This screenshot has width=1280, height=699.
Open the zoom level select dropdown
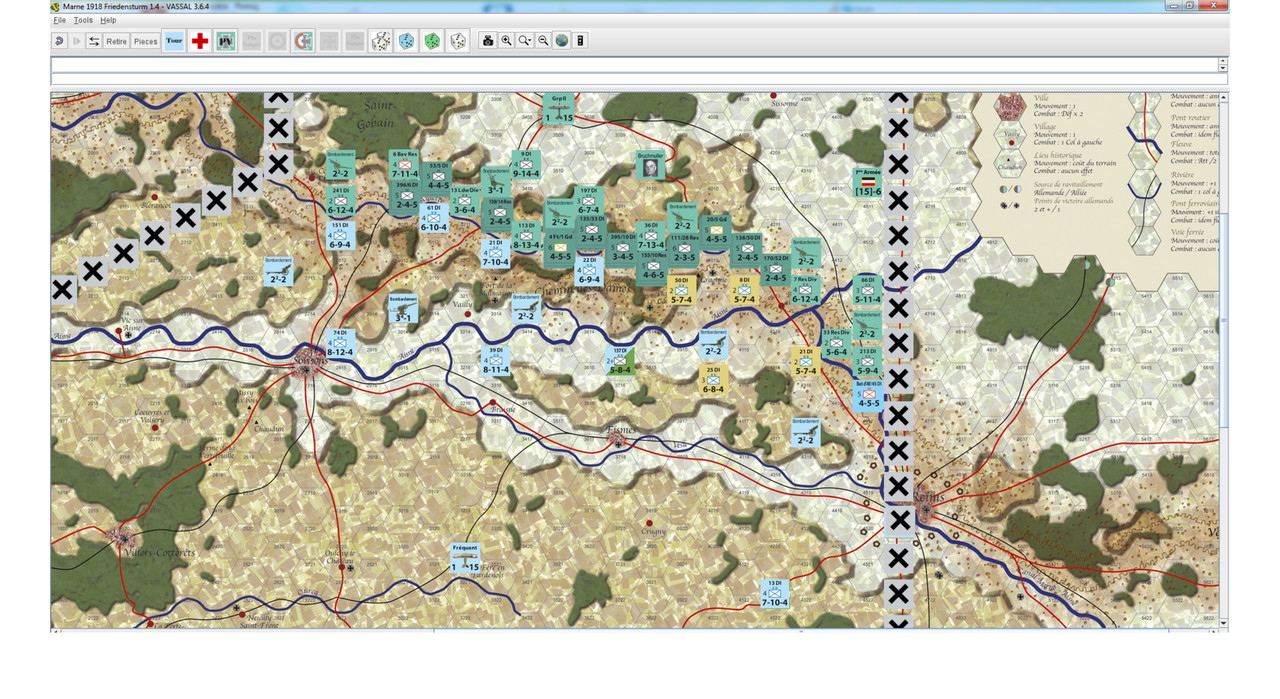[x=525, y=41]
